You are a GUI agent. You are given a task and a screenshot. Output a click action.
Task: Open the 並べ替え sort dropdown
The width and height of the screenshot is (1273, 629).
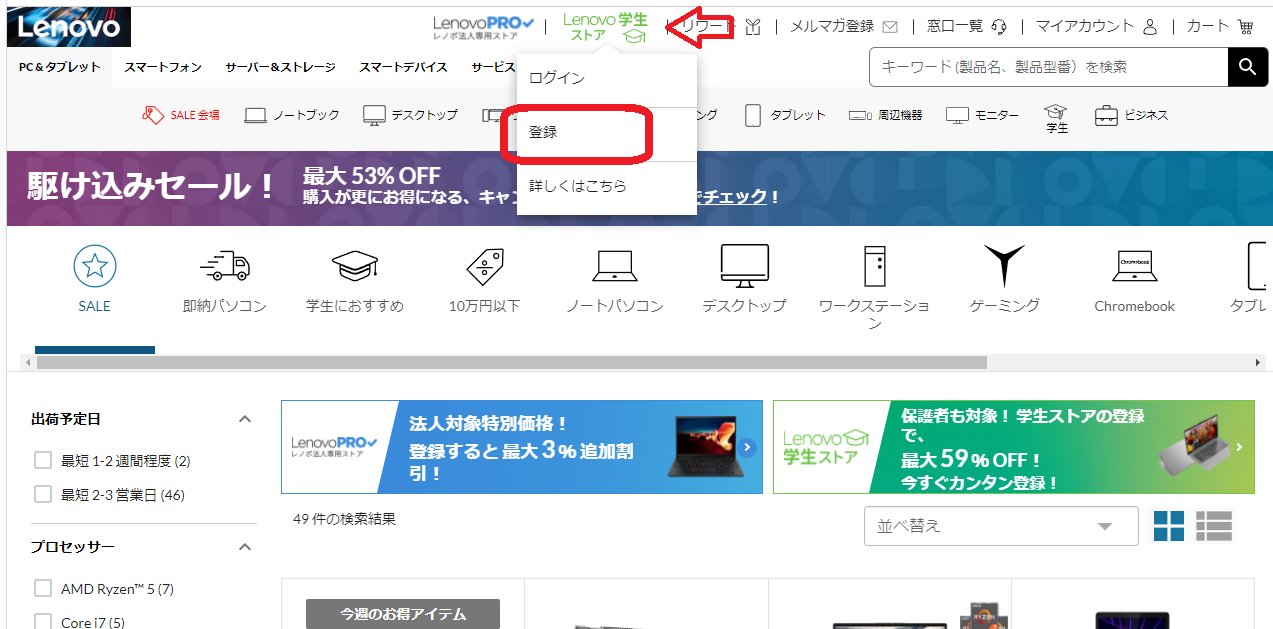point(1001,526)
